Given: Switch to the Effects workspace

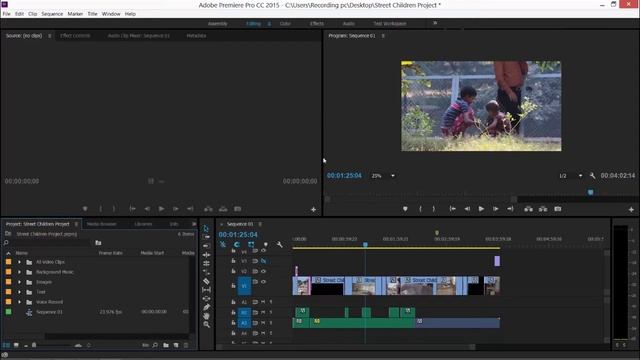Looking at the screenshot, I should 317,24.
